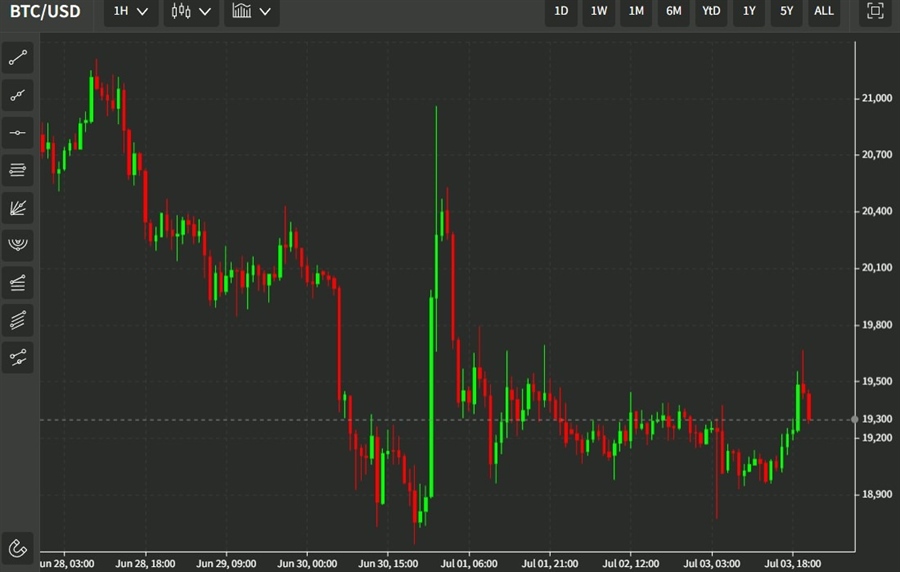The width and height of the screenshot is (900, 572).
Task: Click the 19,200 price axis label
Action: point(877,438)
